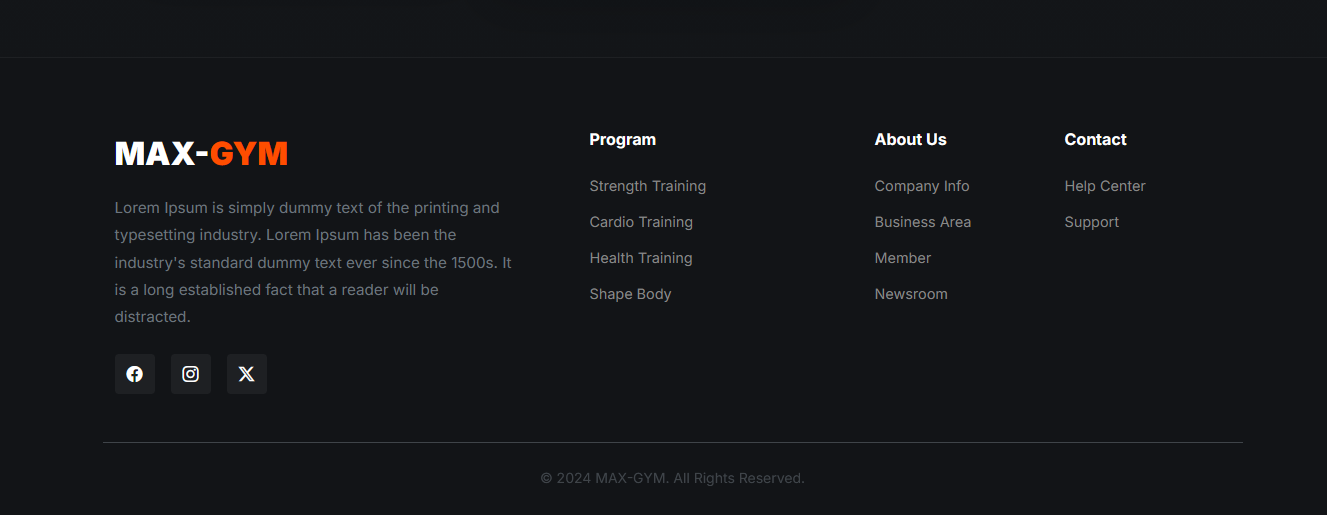Image resolution: width=1327 pixels, height=515 pixels.
Task: Open the Newsroom link
Action: click(x=911, y=294)
